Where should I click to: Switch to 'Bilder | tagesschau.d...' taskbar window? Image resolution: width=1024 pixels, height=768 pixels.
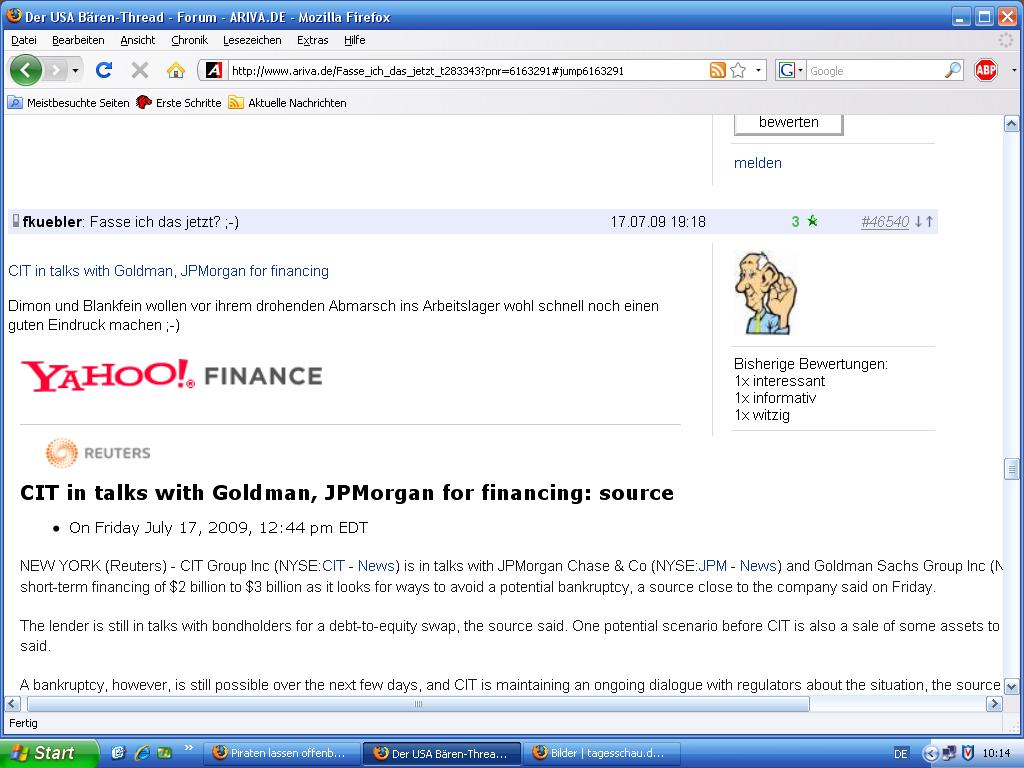tap(603, 753)
